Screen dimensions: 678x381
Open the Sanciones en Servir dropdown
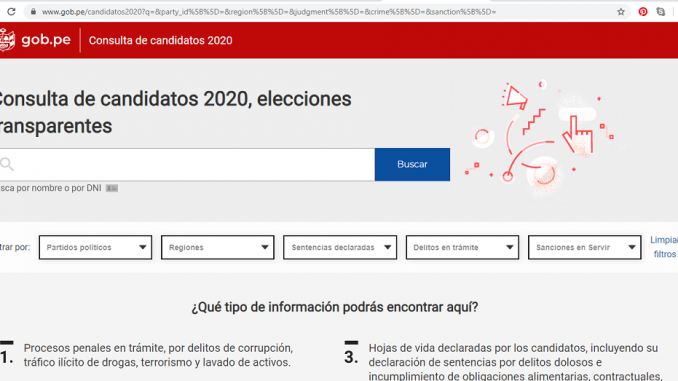(585, 247)
